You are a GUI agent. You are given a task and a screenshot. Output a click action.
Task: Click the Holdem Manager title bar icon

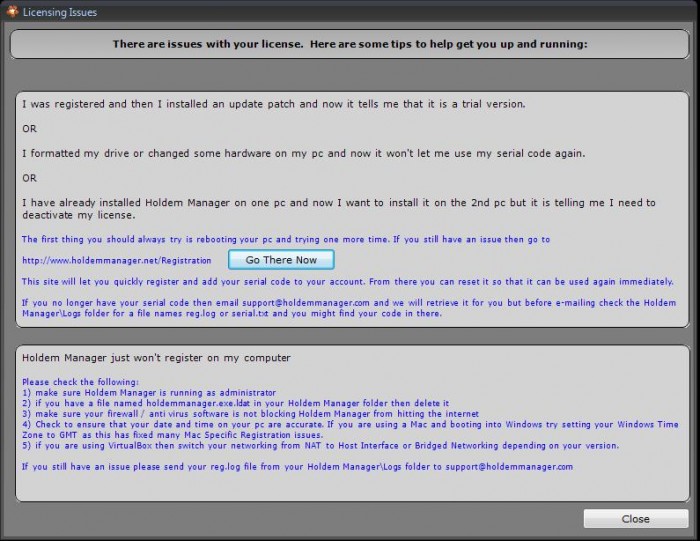12,12
